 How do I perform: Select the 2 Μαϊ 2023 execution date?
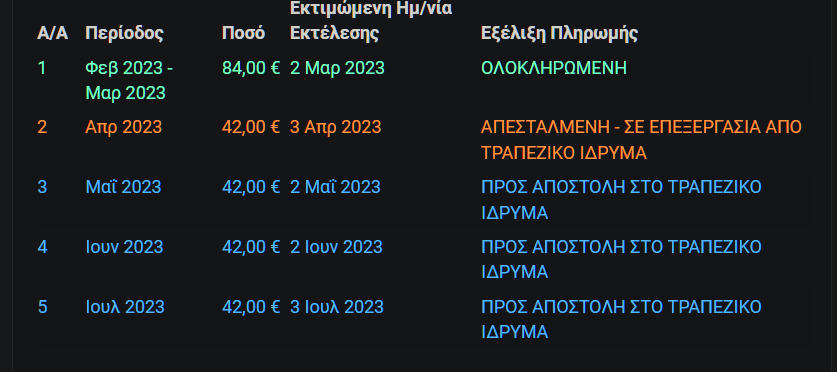coord(335,187)
